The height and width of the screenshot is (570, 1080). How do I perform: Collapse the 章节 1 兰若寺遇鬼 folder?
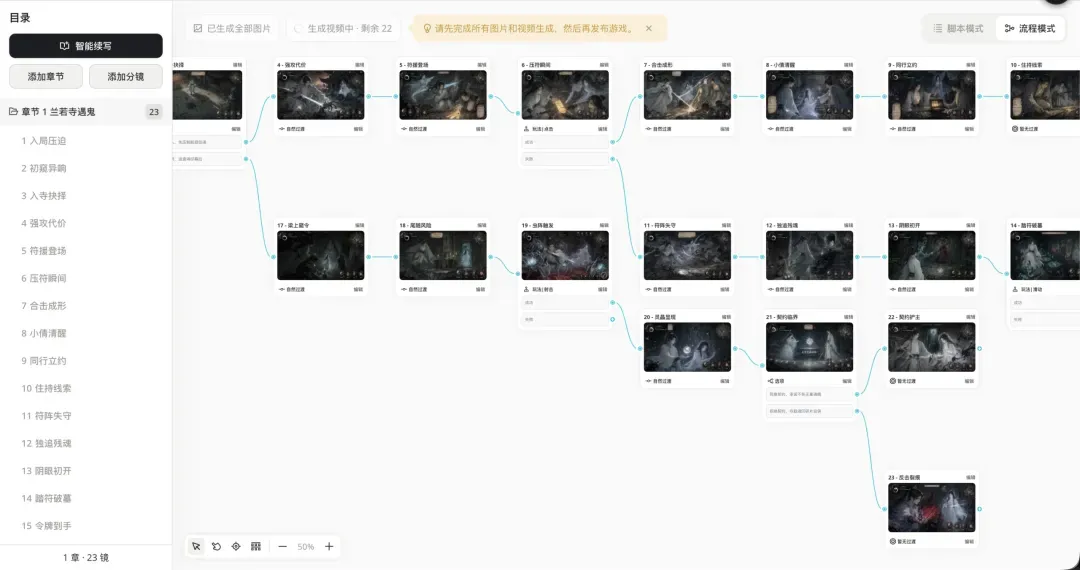13,112
